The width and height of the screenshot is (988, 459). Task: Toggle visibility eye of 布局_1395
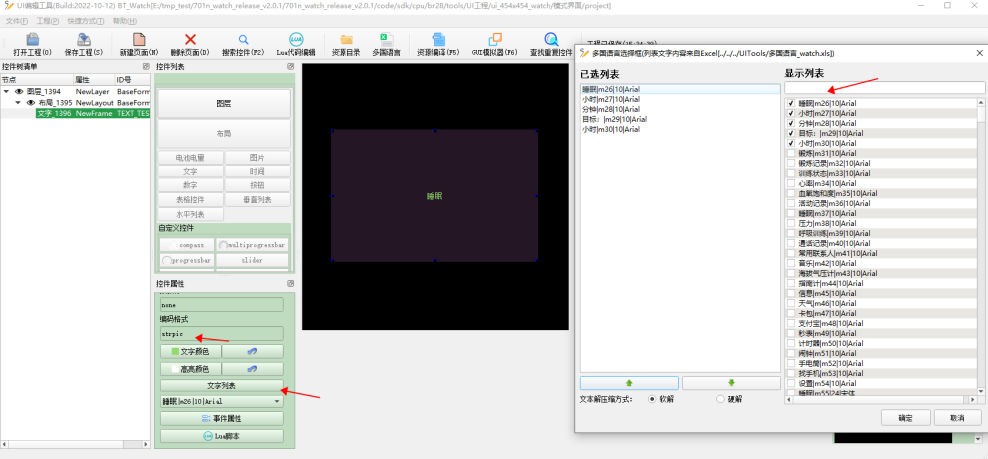[x=30, y=102]
